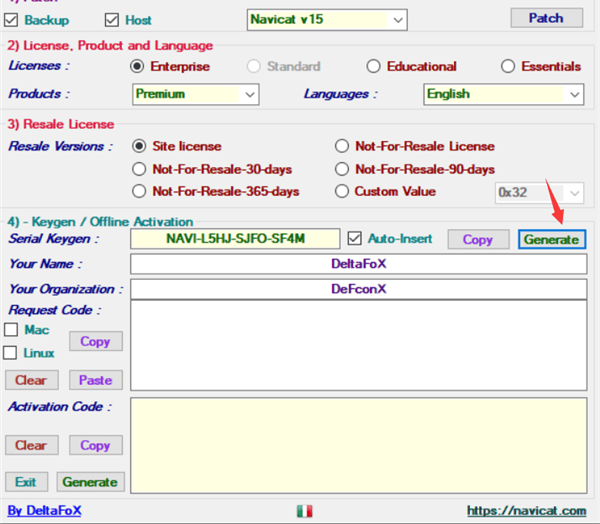Choose the Site license resale option
The height and width of the screenshot is (524, 600).
pos(139,146)
